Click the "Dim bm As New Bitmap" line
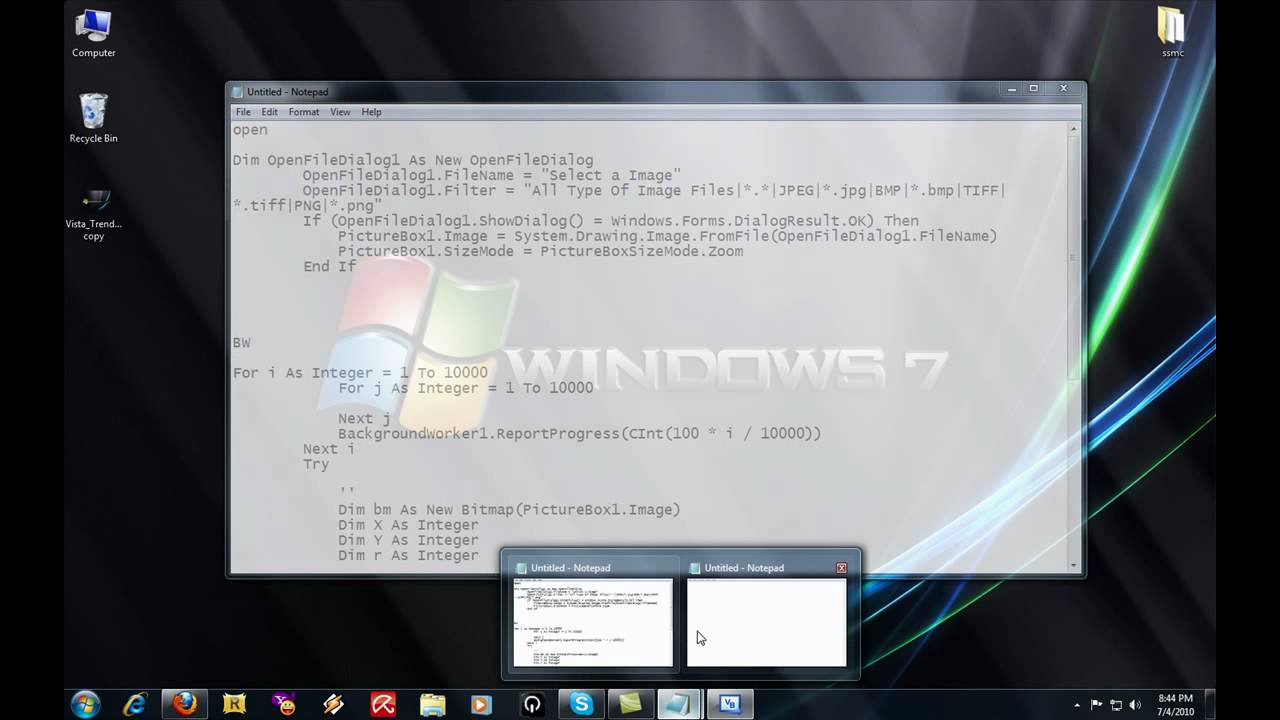The image size is (1280, 720). pos(509,509)
